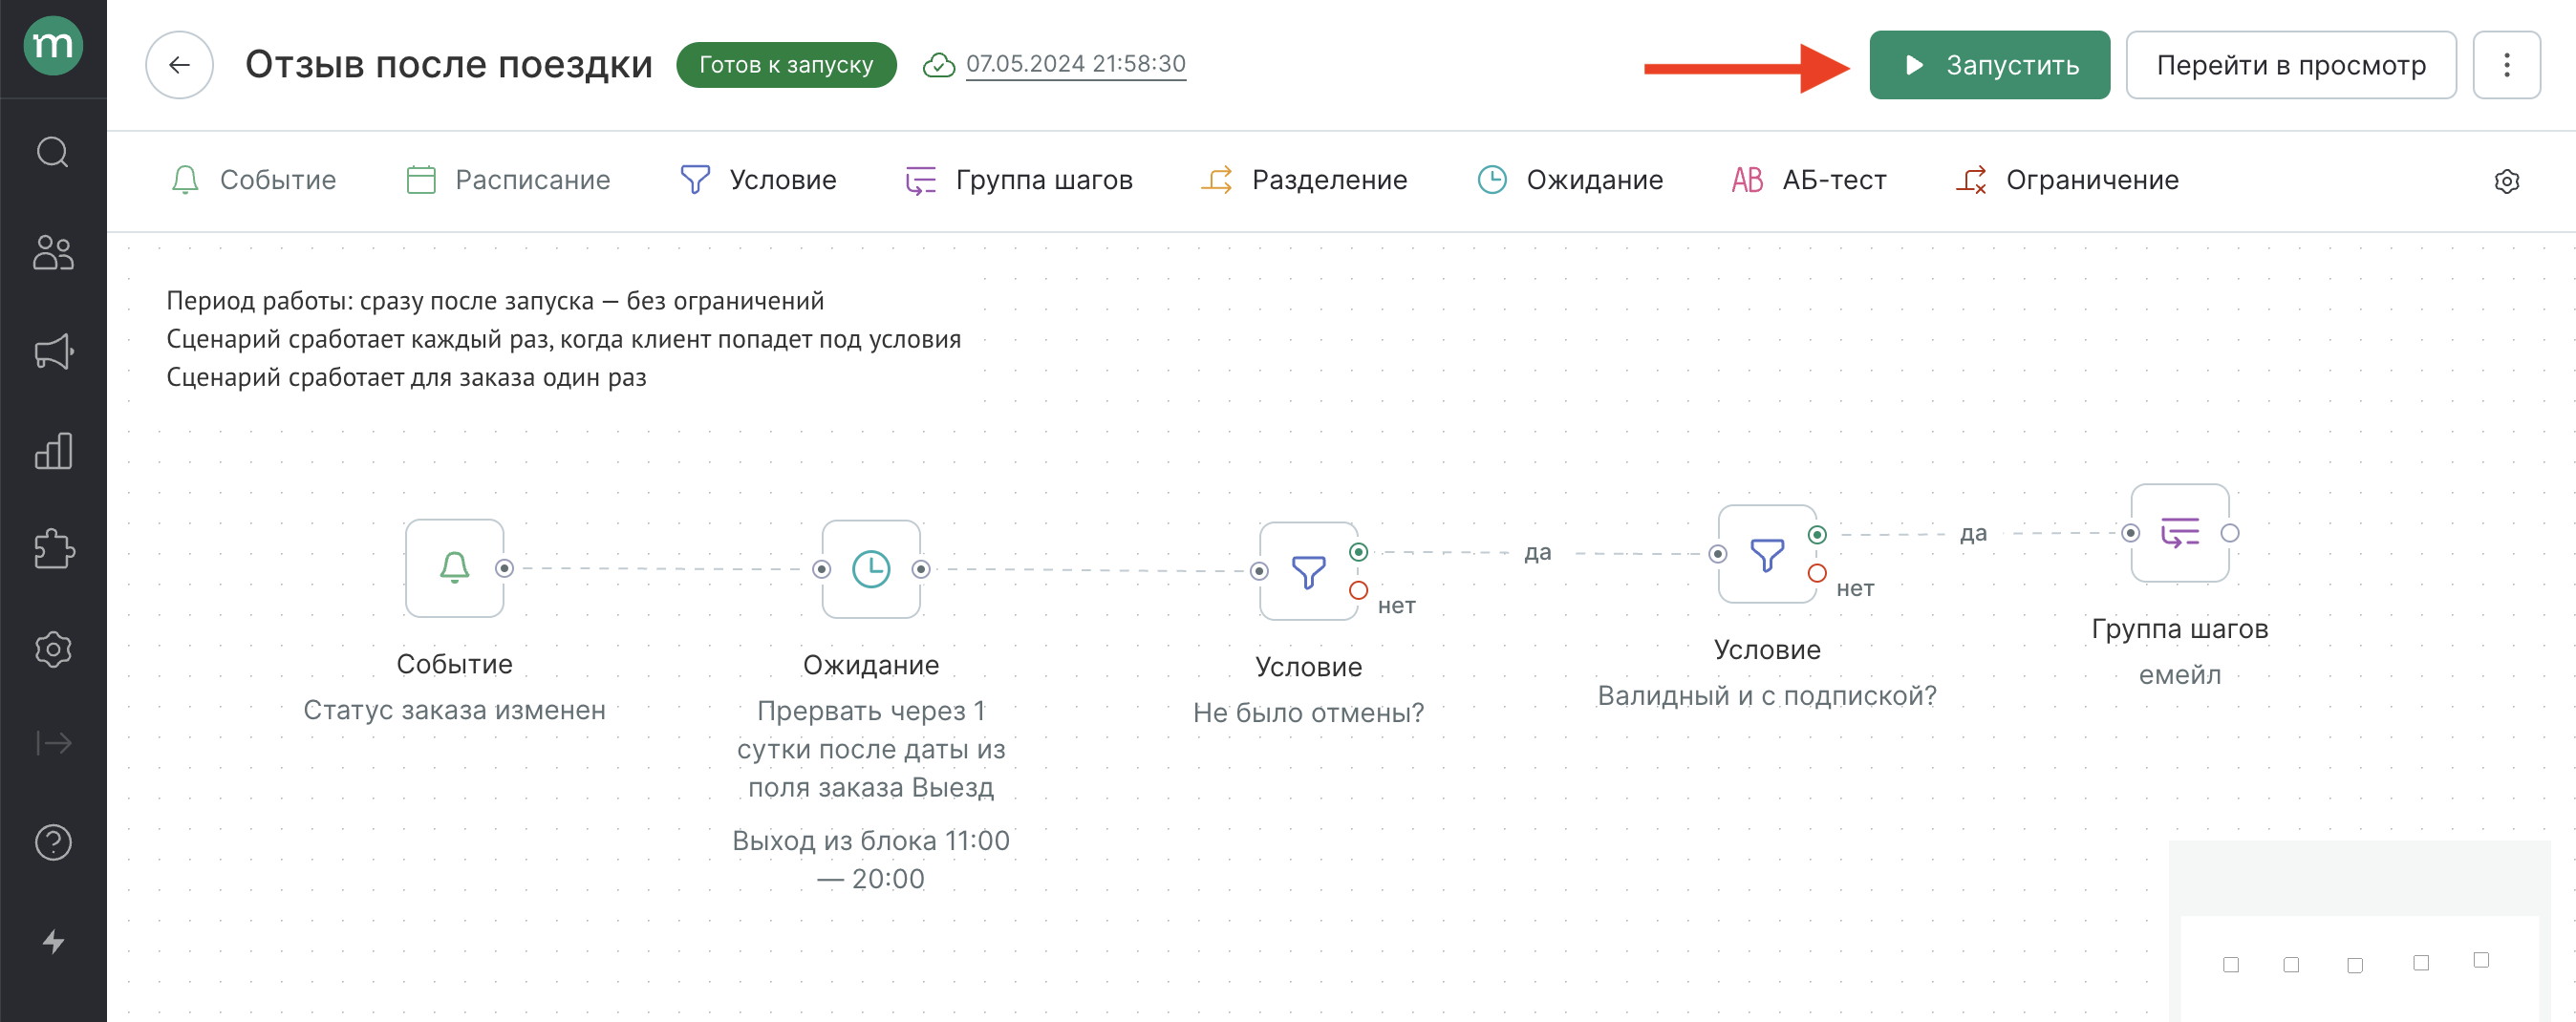Add a Разделение block from toolbar

pyautogui.click(x=1303, y=180)
